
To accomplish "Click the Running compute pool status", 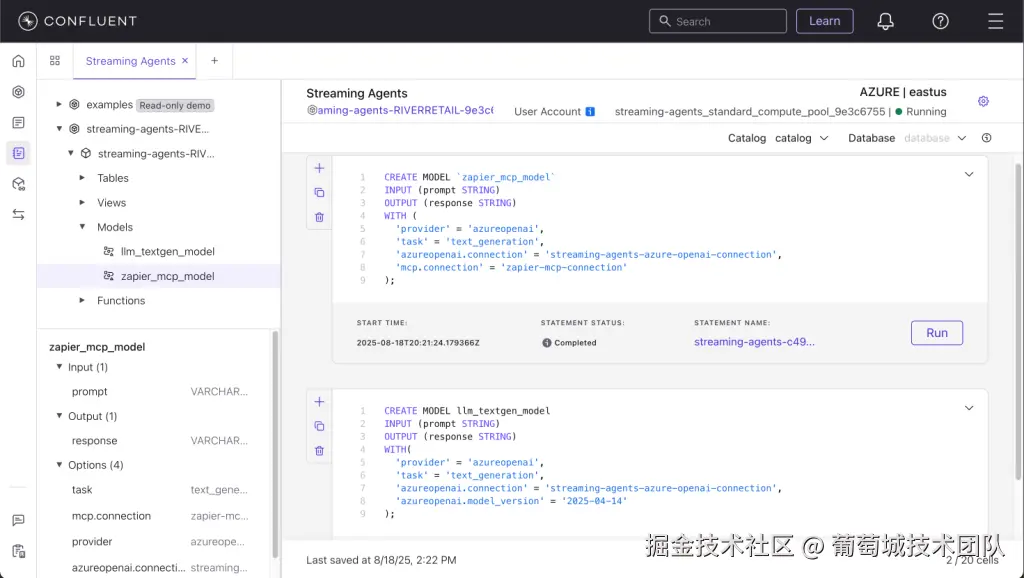I will pos(920,112).
